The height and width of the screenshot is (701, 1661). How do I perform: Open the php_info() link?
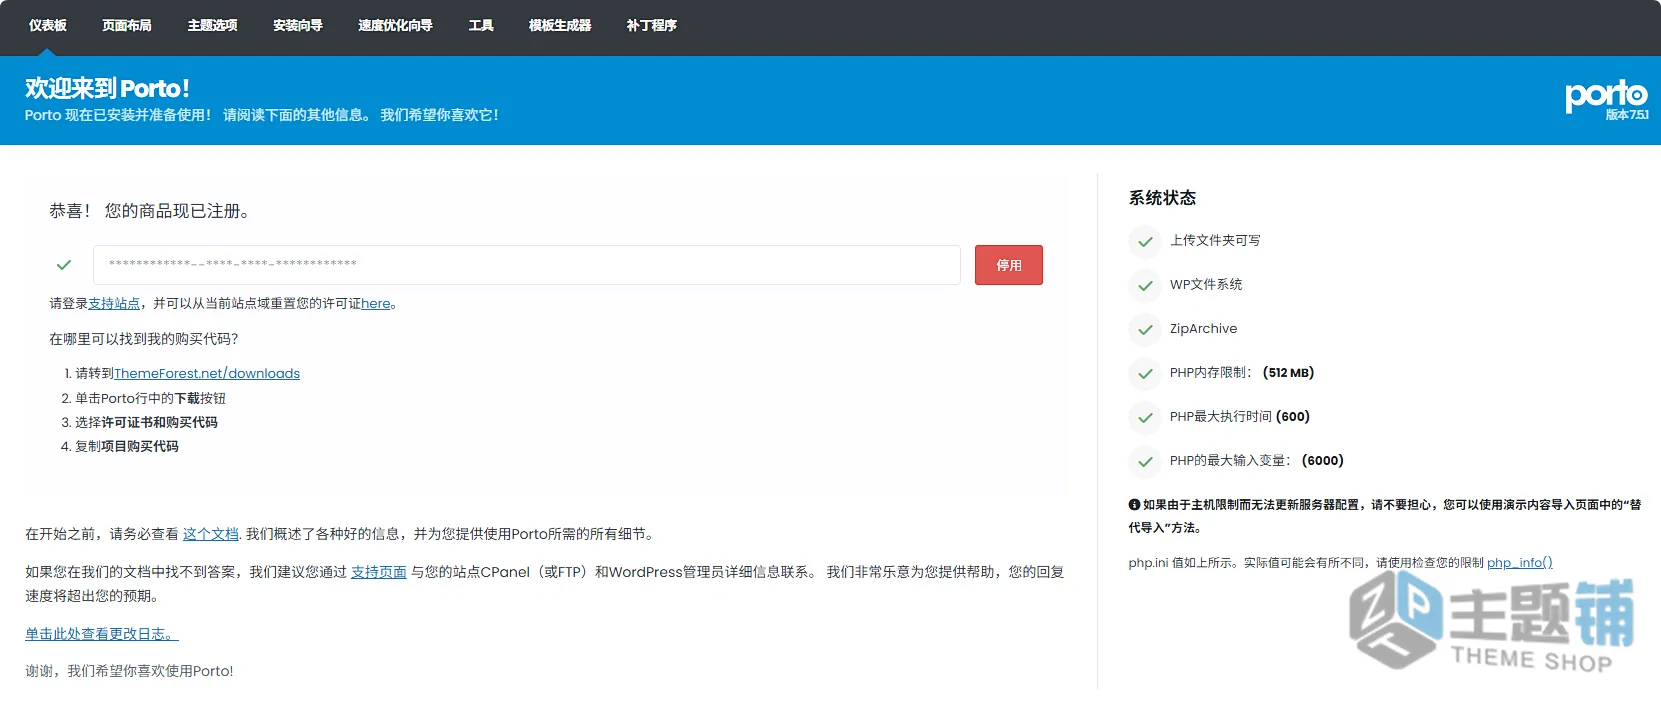pyautogui.click(x=1520, y=563)
